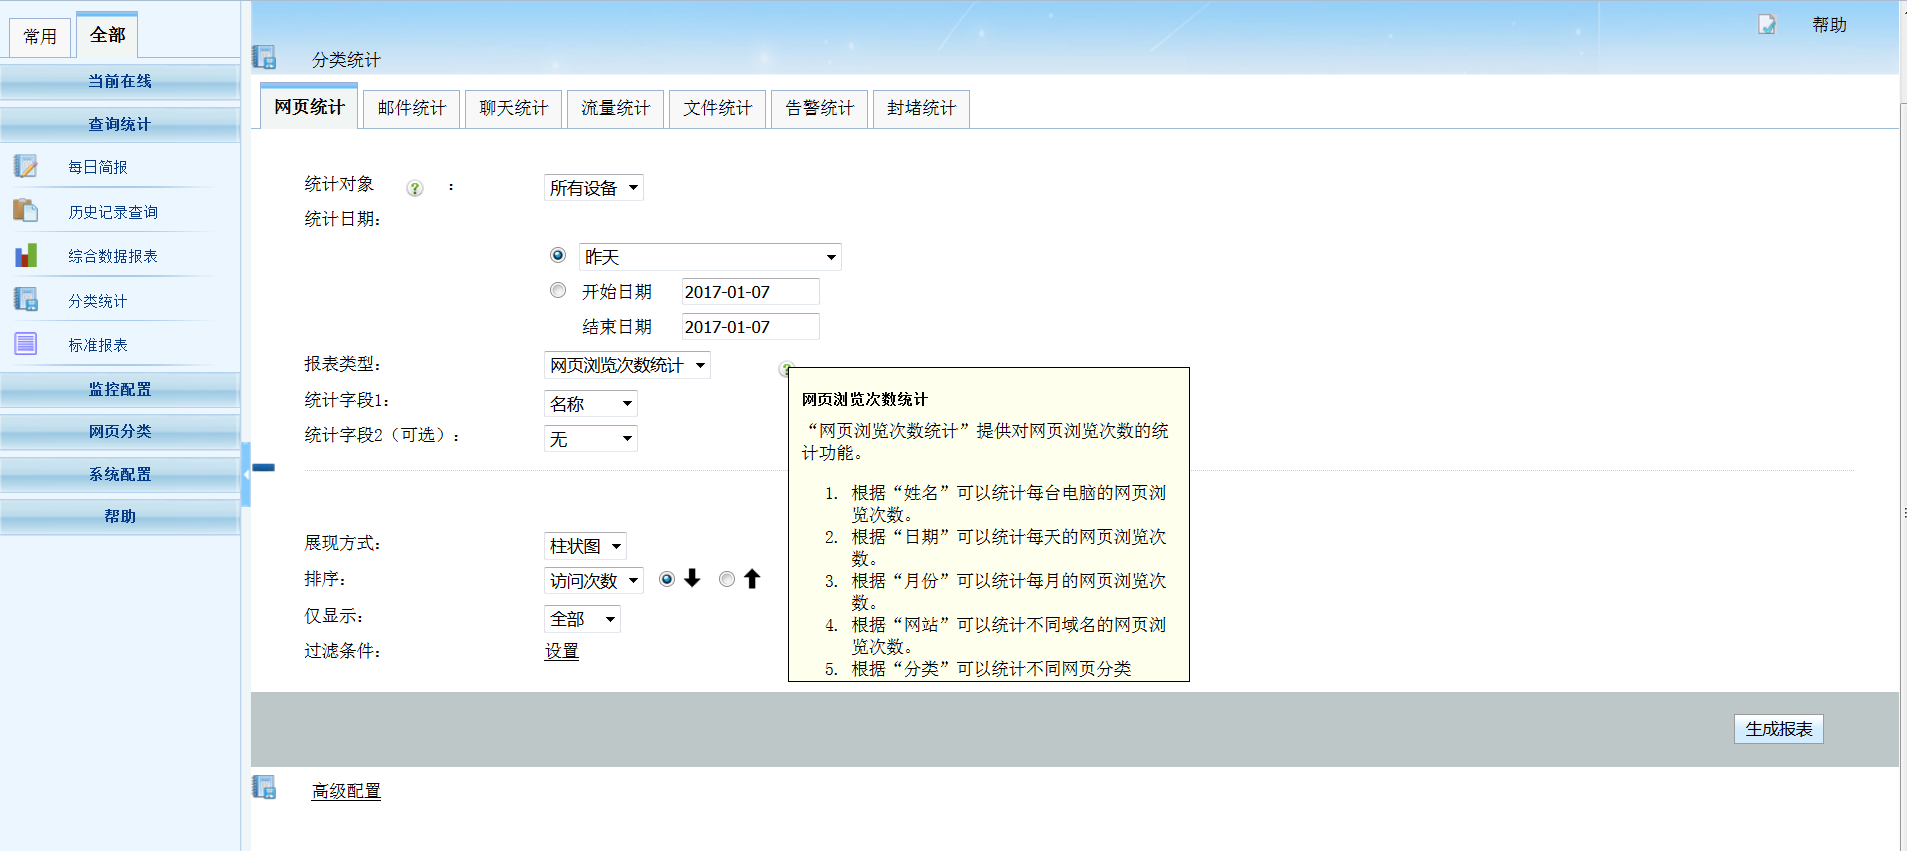This screenshot has height=851, width=1907.
Task: Choose ascending sort with up arrow radio
Action: point(727,579)
